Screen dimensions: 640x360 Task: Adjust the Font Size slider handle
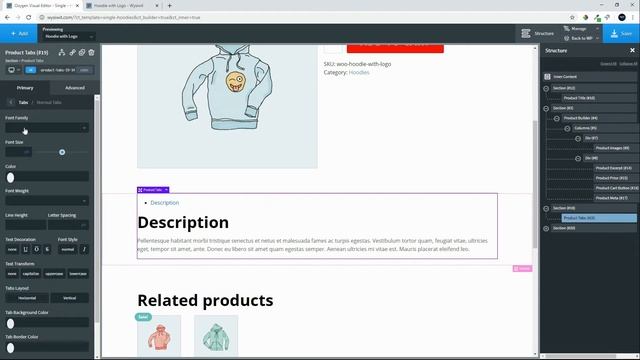[x=62, y=152]
